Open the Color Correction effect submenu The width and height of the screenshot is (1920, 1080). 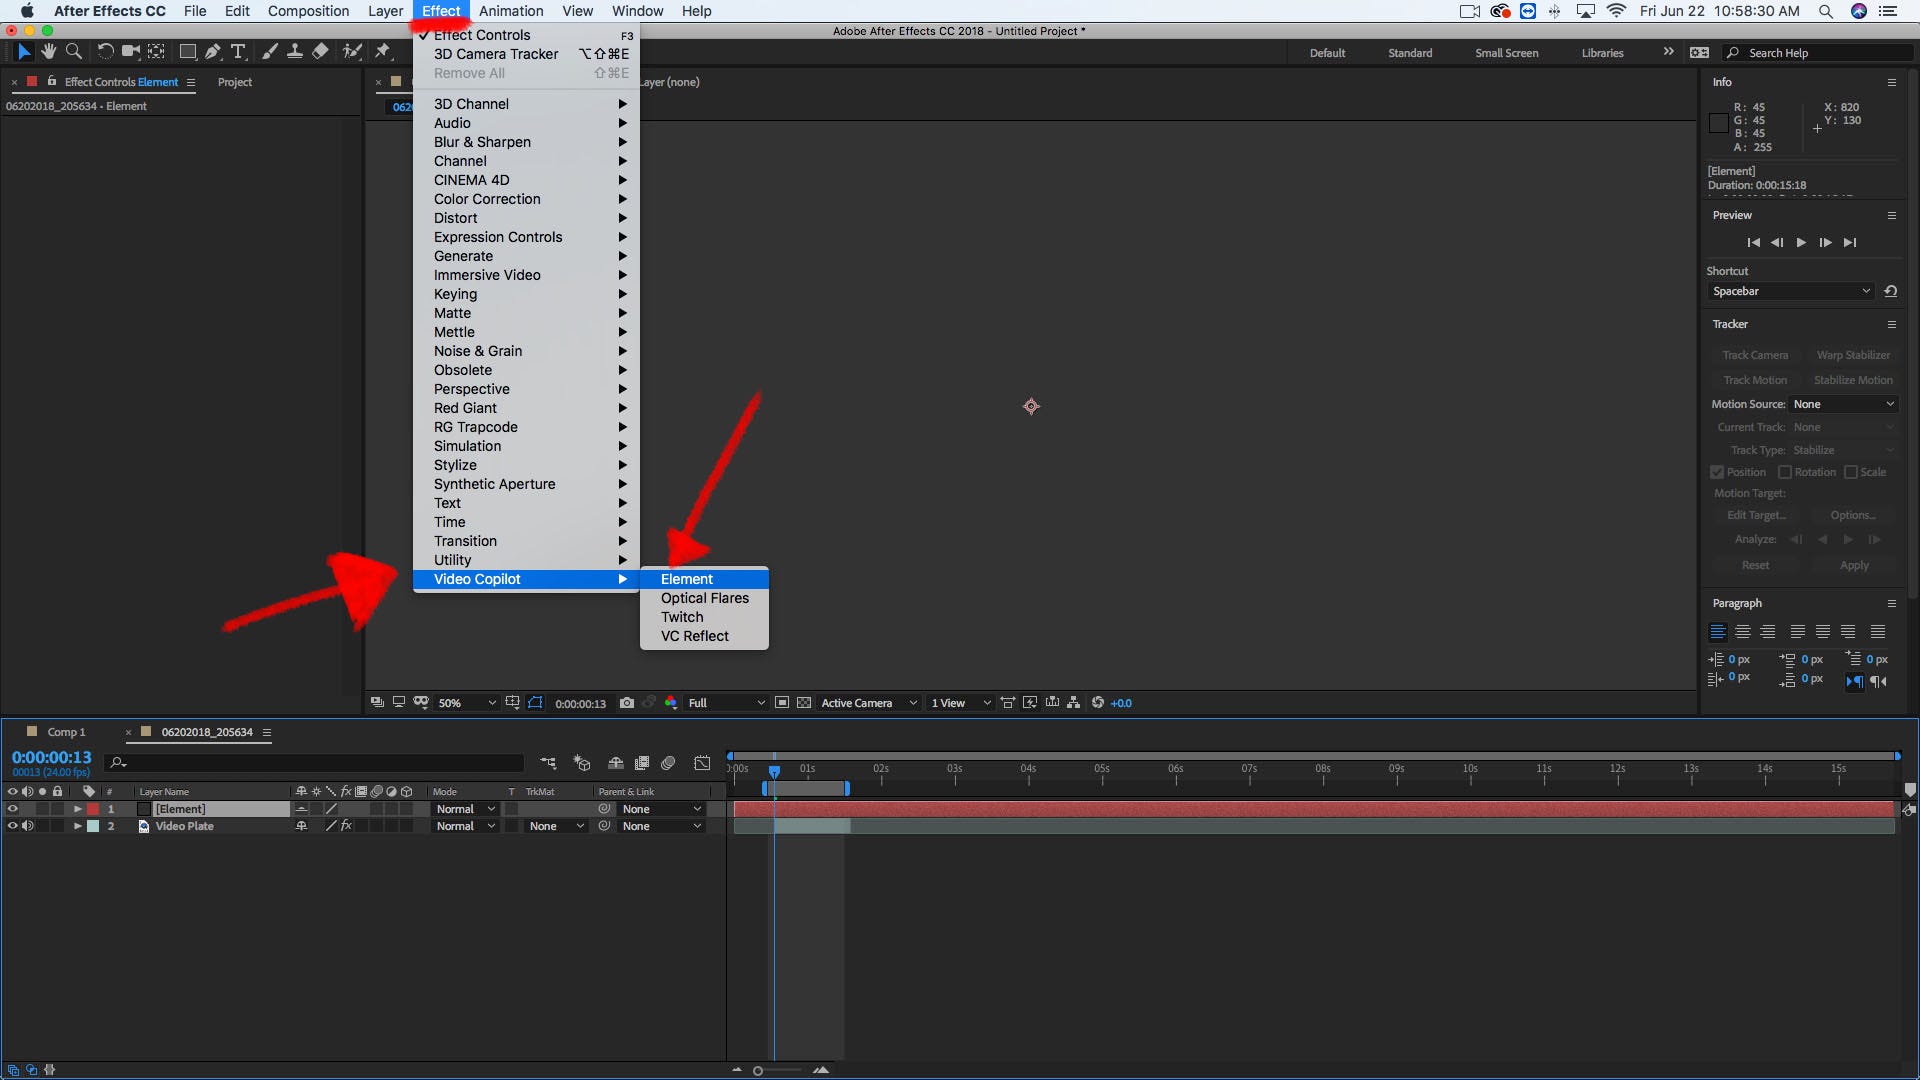526,199
